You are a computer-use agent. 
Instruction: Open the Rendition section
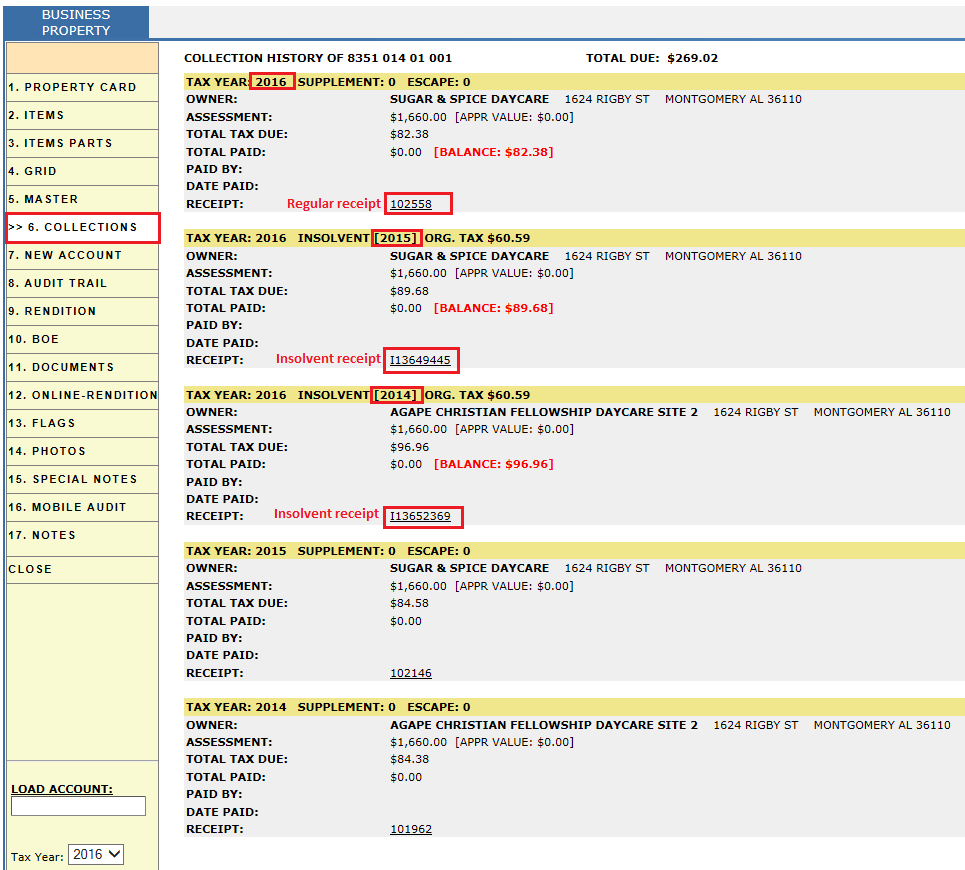pos(82,311)
